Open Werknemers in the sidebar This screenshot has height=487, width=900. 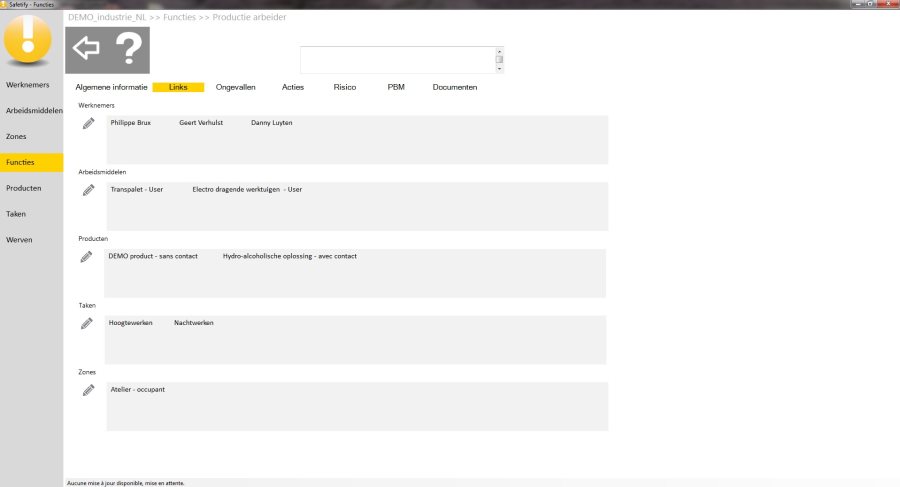(28, 85)
